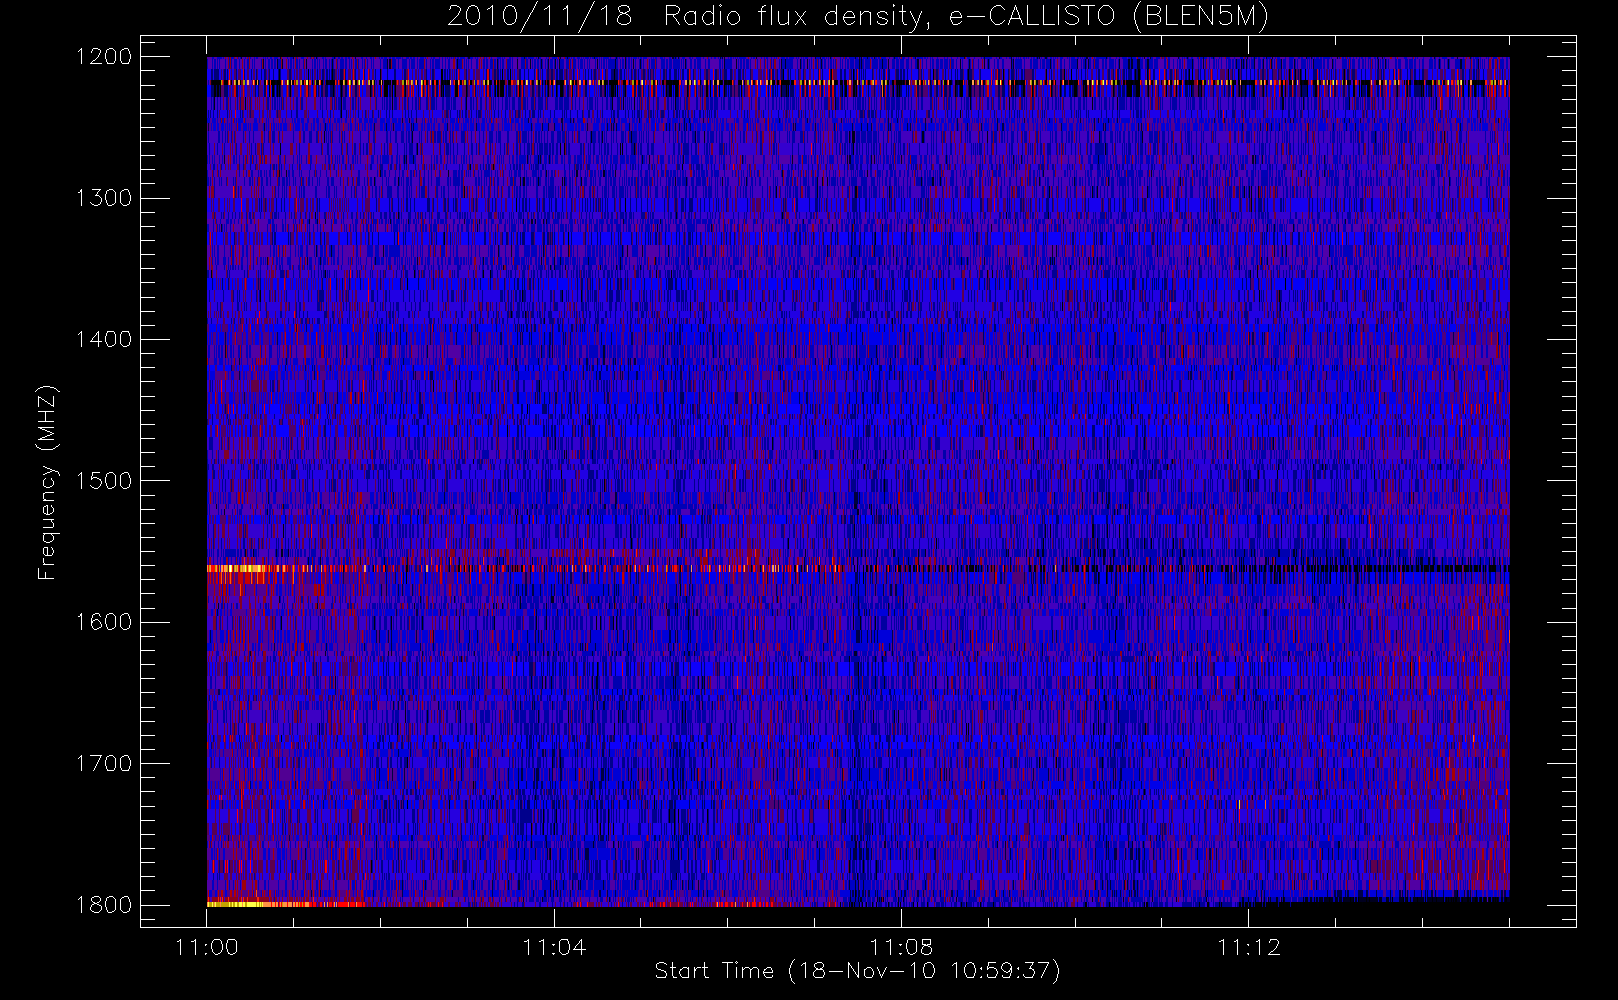Click the yellow dashed line near 1220 MHz

[858, 82]
